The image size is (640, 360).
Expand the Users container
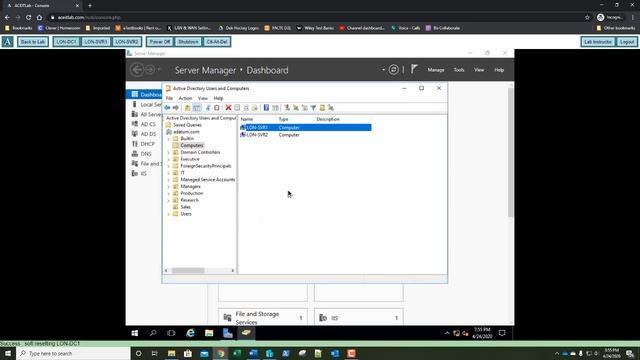click(169, 214)
